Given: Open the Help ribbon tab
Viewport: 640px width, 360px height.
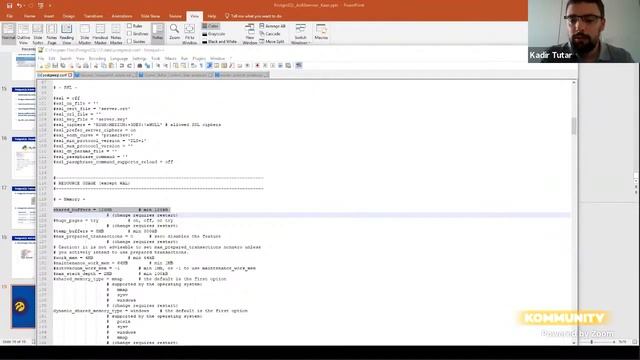Looking at the screenshot, I should click(211, 16).
